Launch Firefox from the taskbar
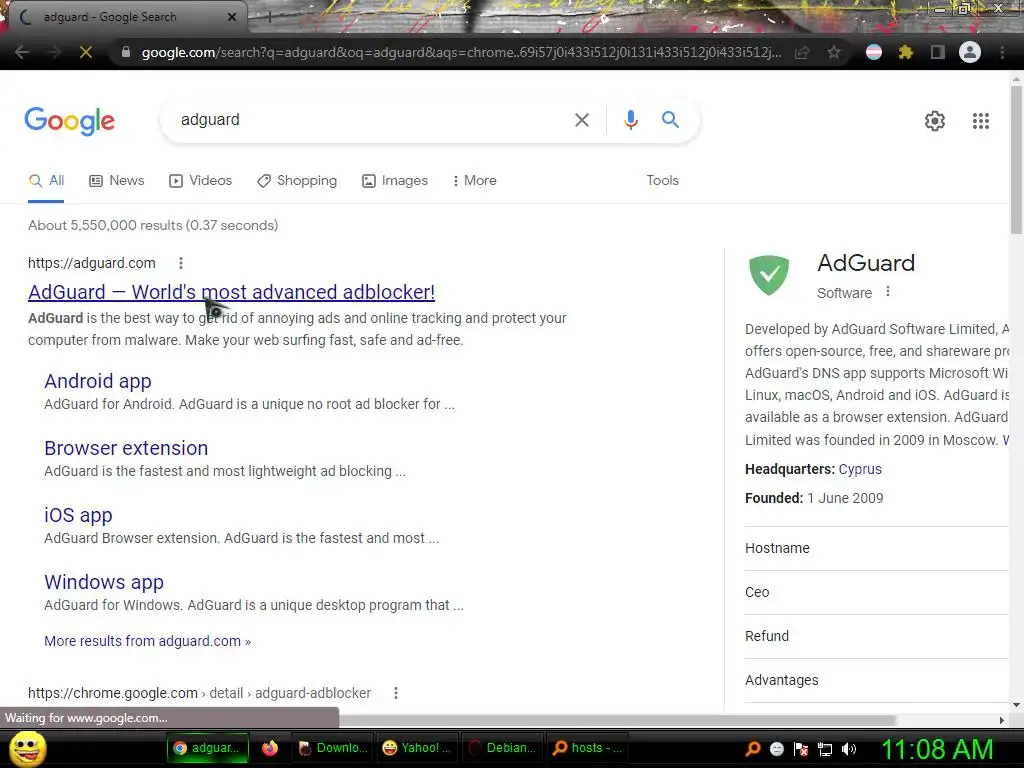This screenshot has height=768, width=1024. pyautogui.click(x=270, y=748)
